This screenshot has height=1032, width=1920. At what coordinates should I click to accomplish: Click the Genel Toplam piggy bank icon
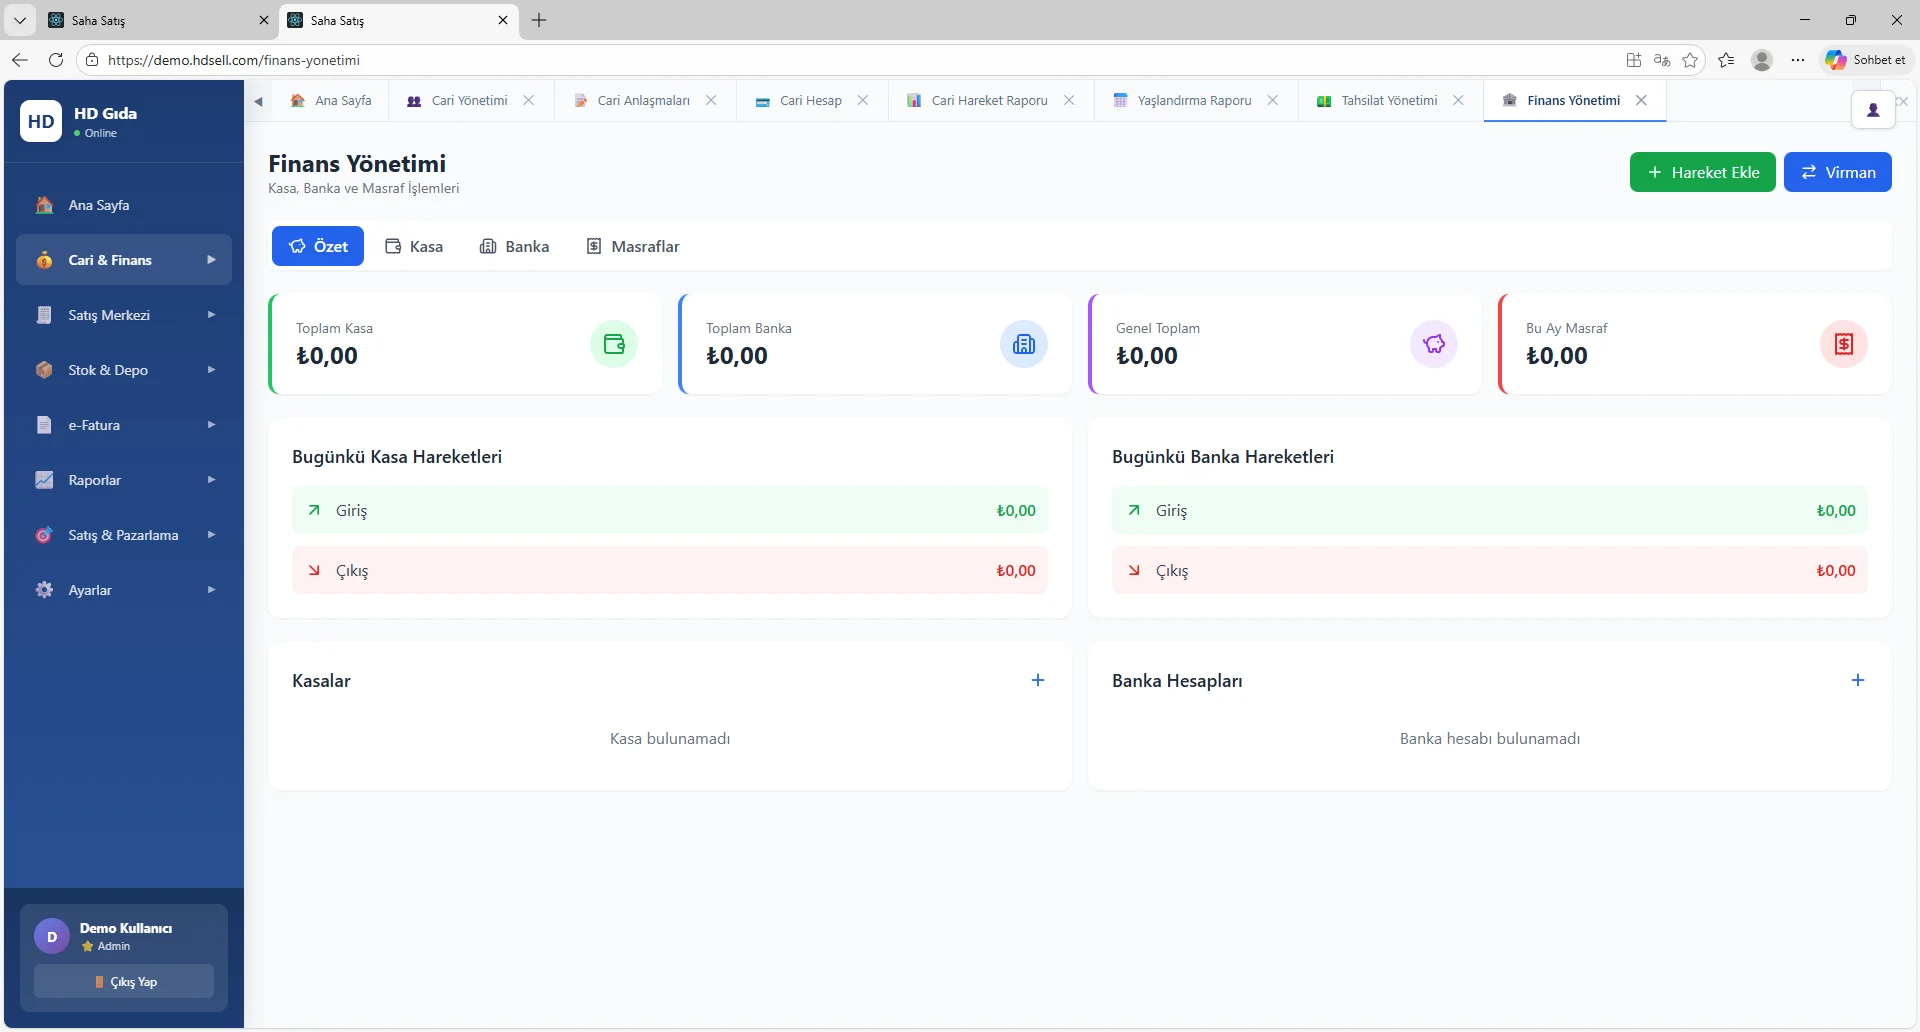click(1434, 344)
